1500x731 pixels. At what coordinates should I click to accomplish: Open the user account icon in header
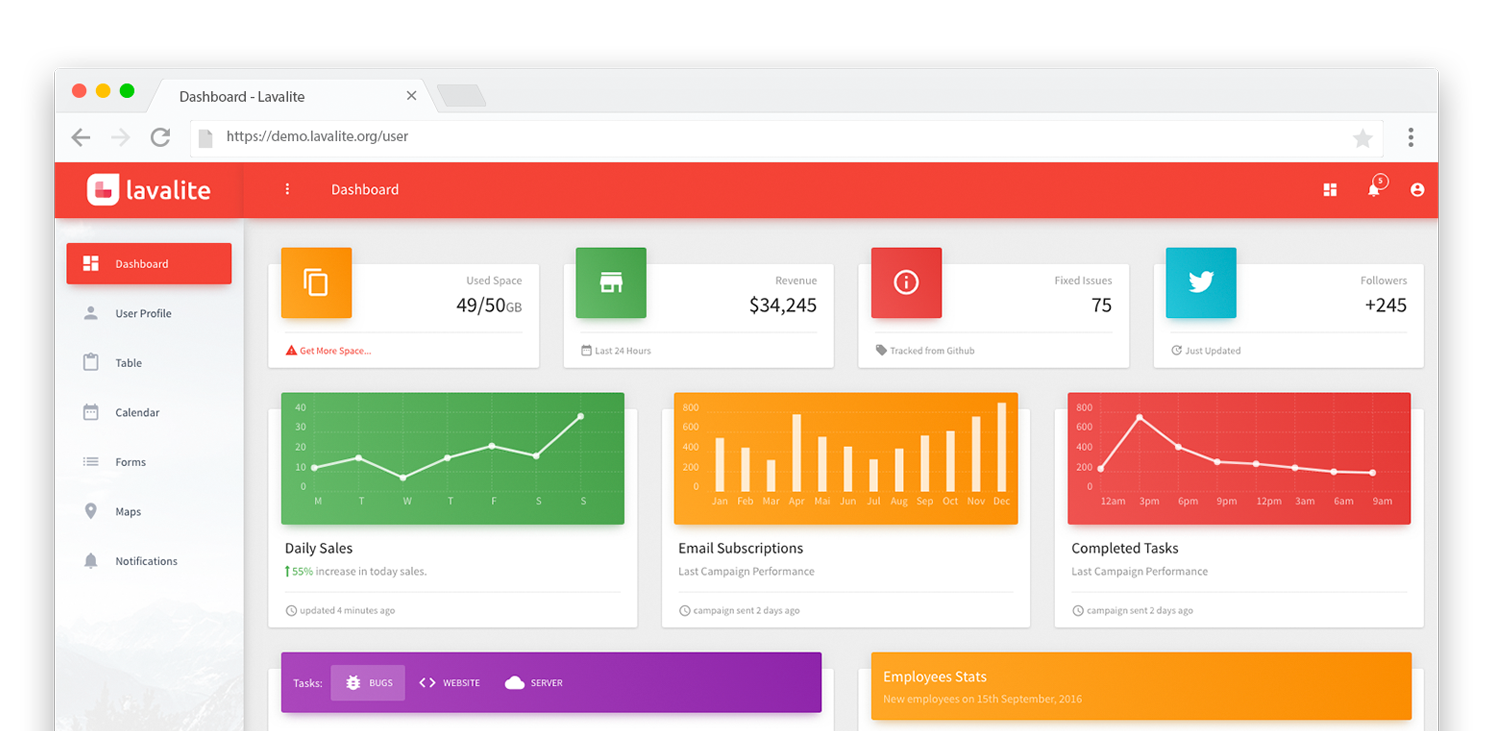coord(1417,189)
